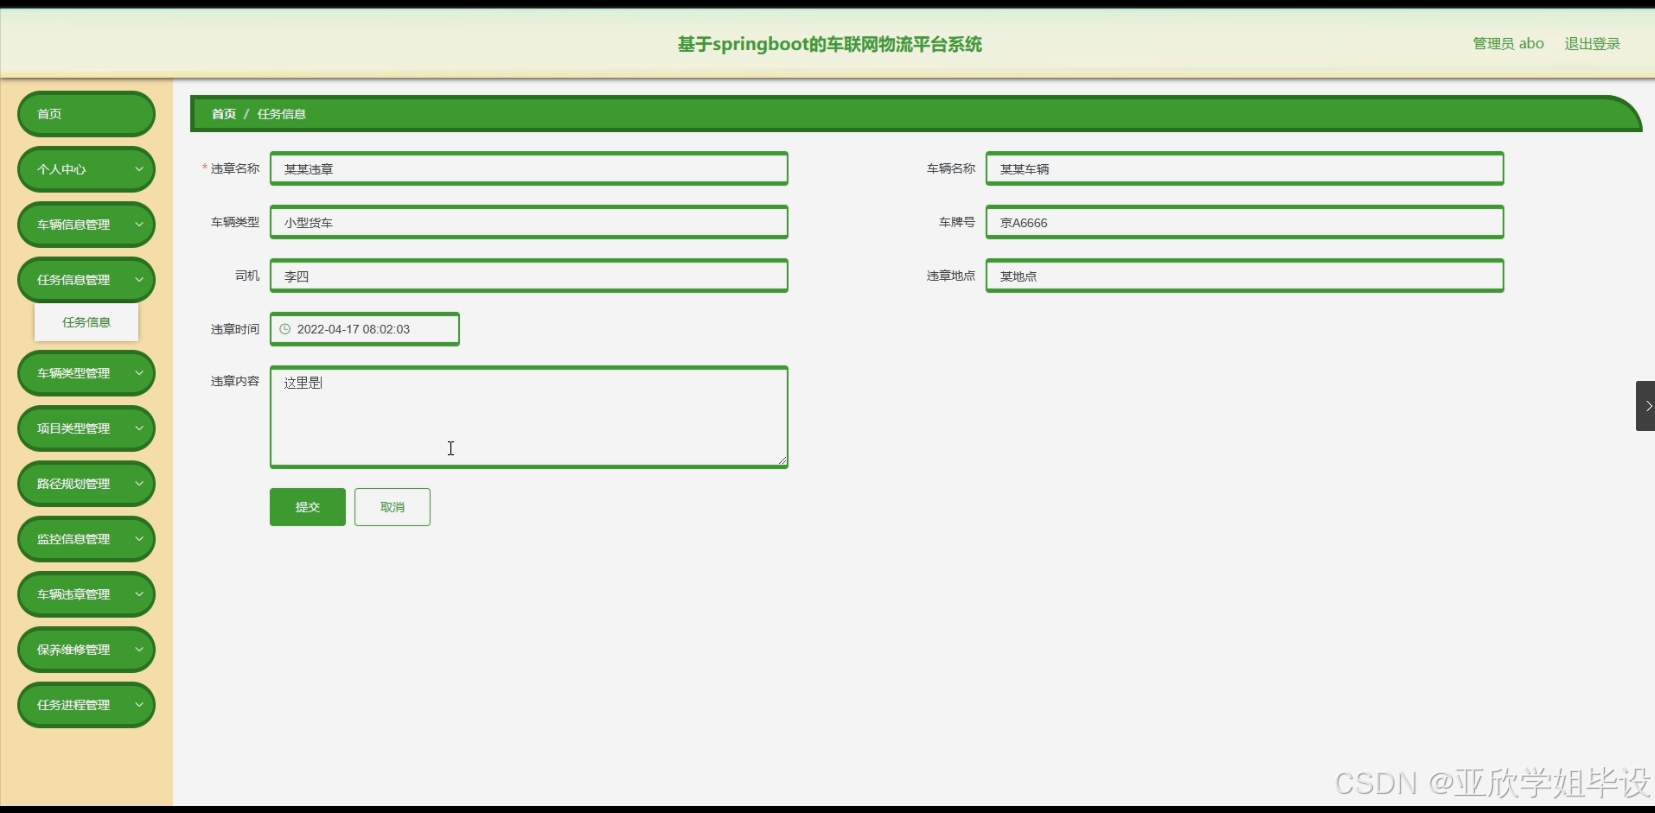
Task: Submit the form with 提交 button
Action: [307, 507]
